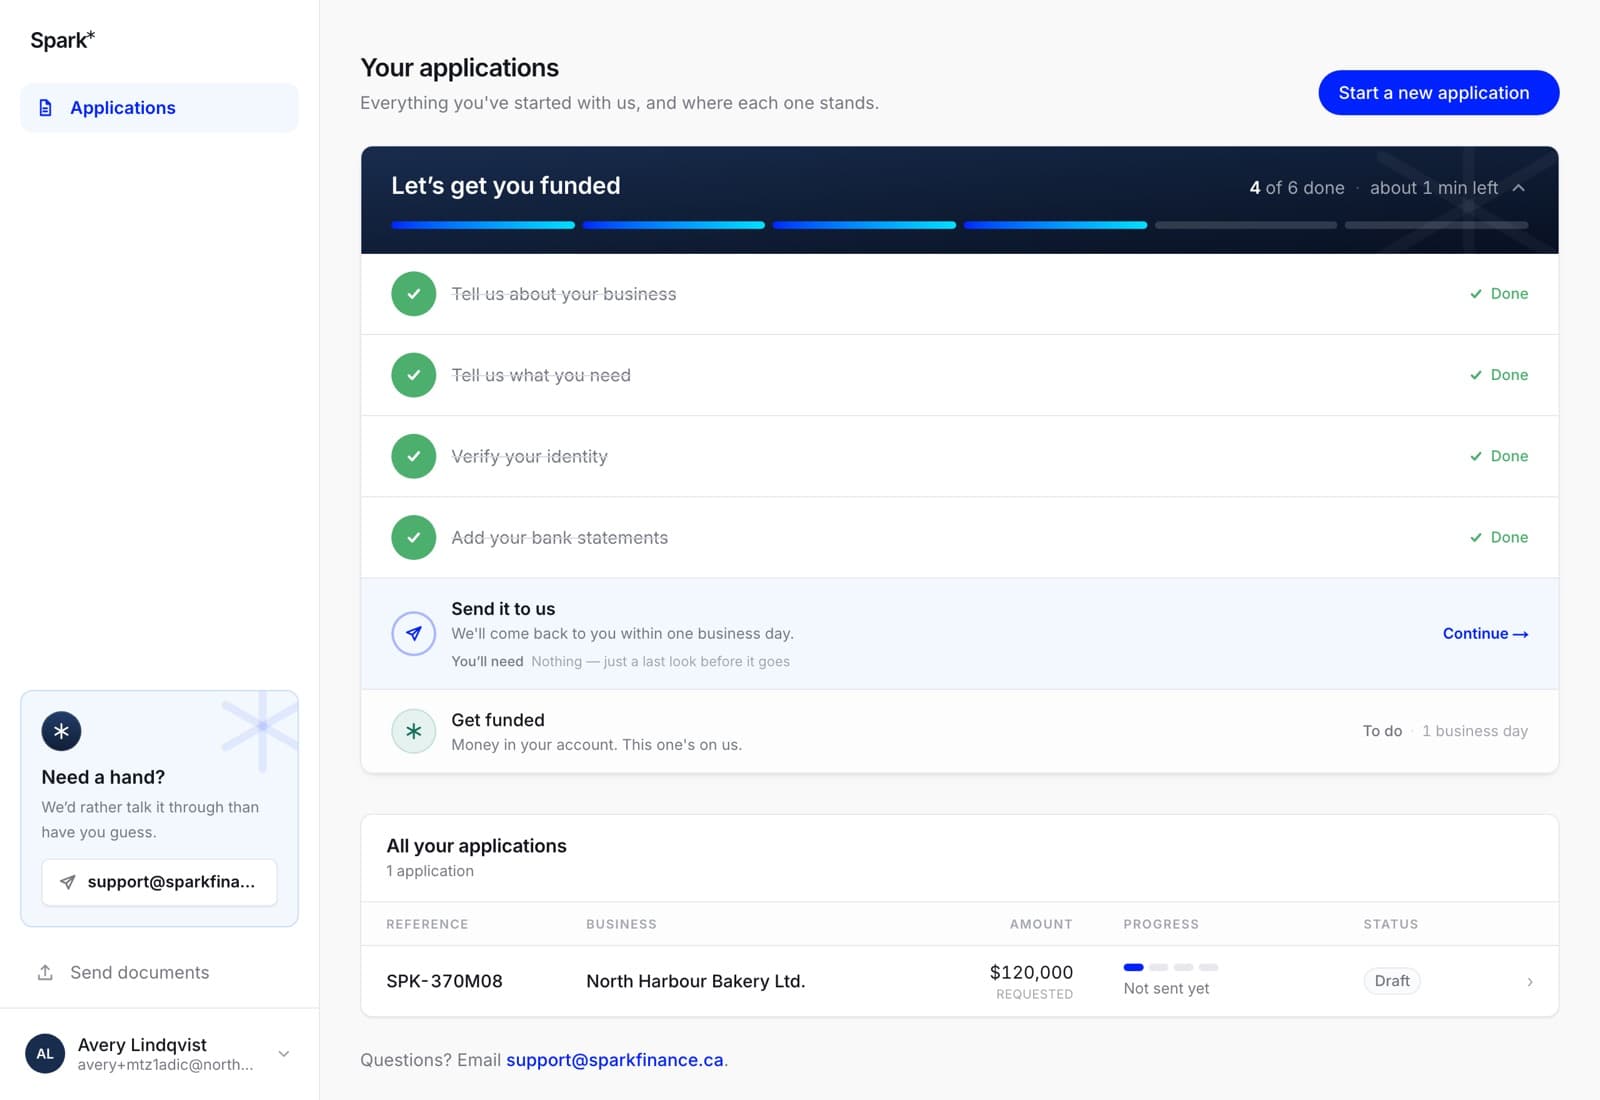Open Tell us what you need step
The height and width of the screenshot is (1100, 1600).
(x=959, y=375)
